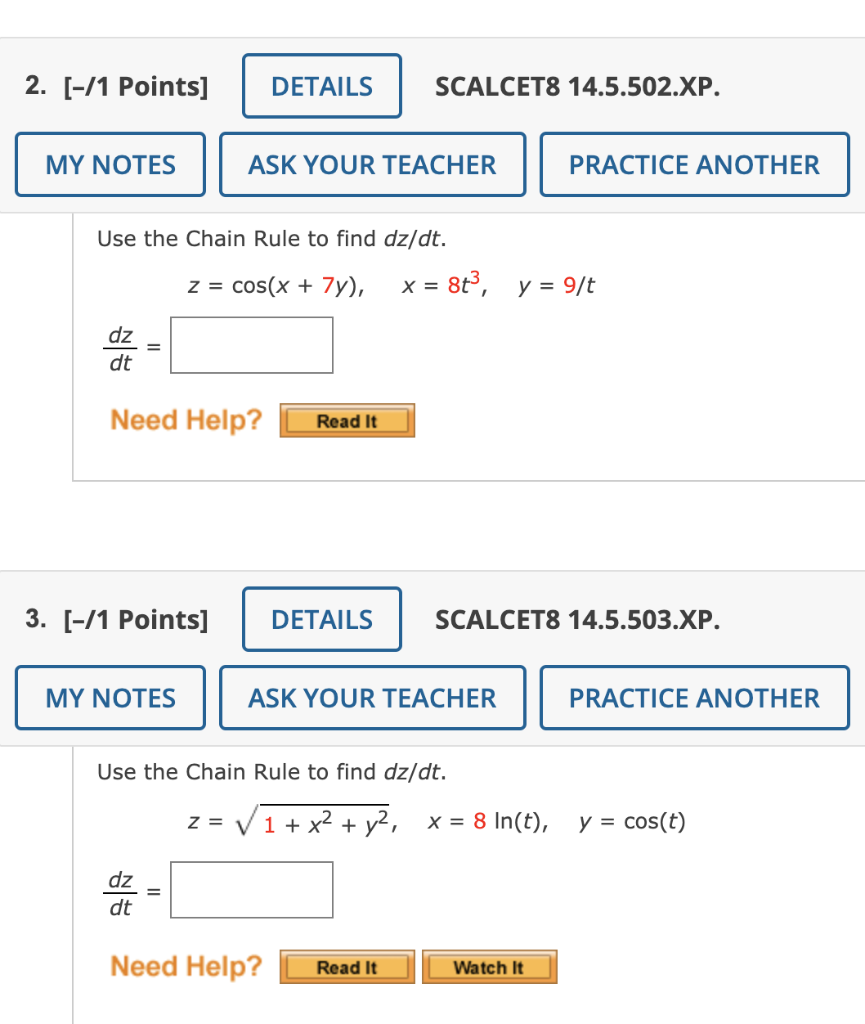Image resolution: width=865 pixels, height=1024 pixels.
Task: Open DETAILS for problem 2
Action: coord(321,86)
